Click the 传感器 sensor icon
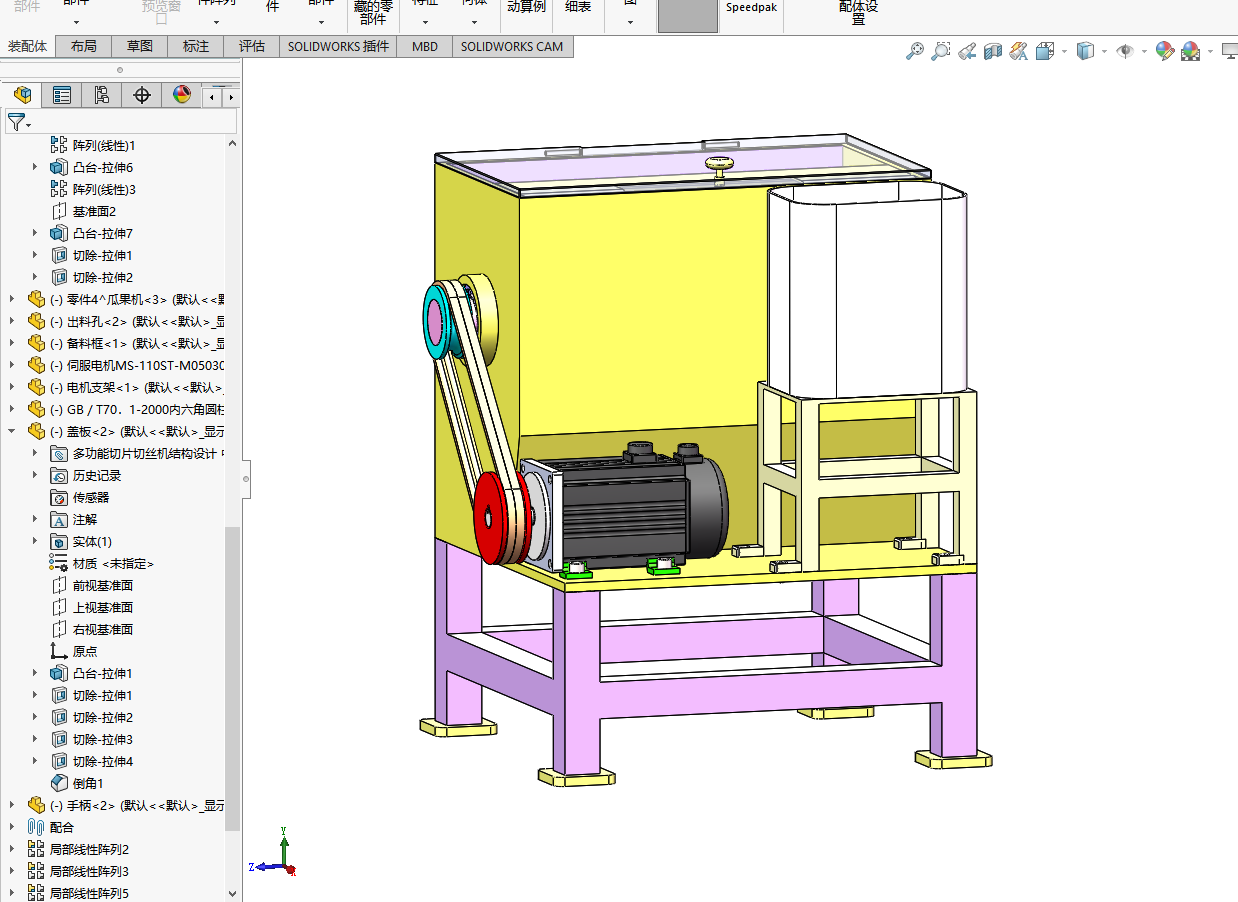This screenshot has height=902, width=1238. [59, 497]
